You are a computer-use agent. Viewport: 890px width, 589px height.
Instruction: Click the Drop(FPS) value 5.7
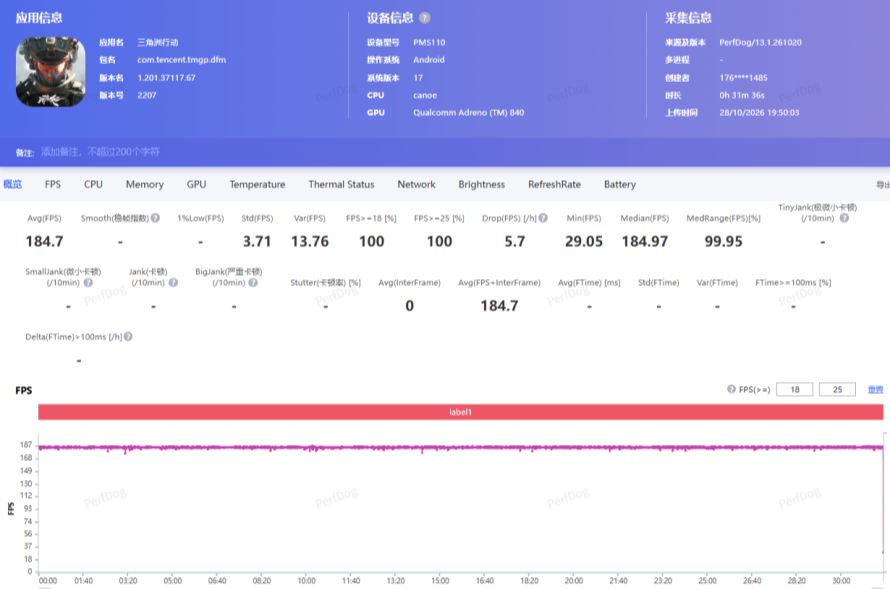click(515, 241)
